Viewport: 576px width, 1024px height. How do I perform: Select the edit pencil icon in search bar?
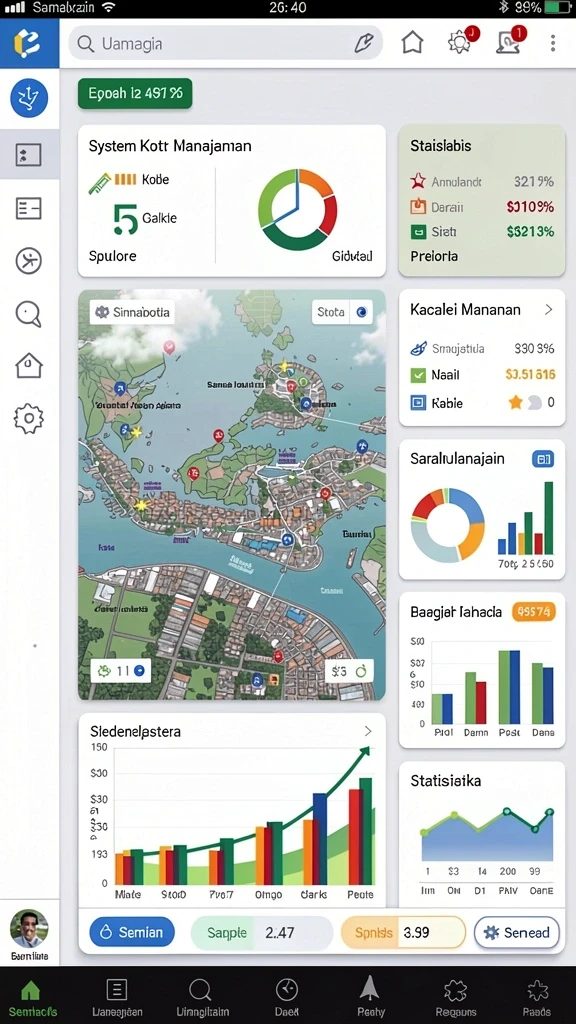363,44
